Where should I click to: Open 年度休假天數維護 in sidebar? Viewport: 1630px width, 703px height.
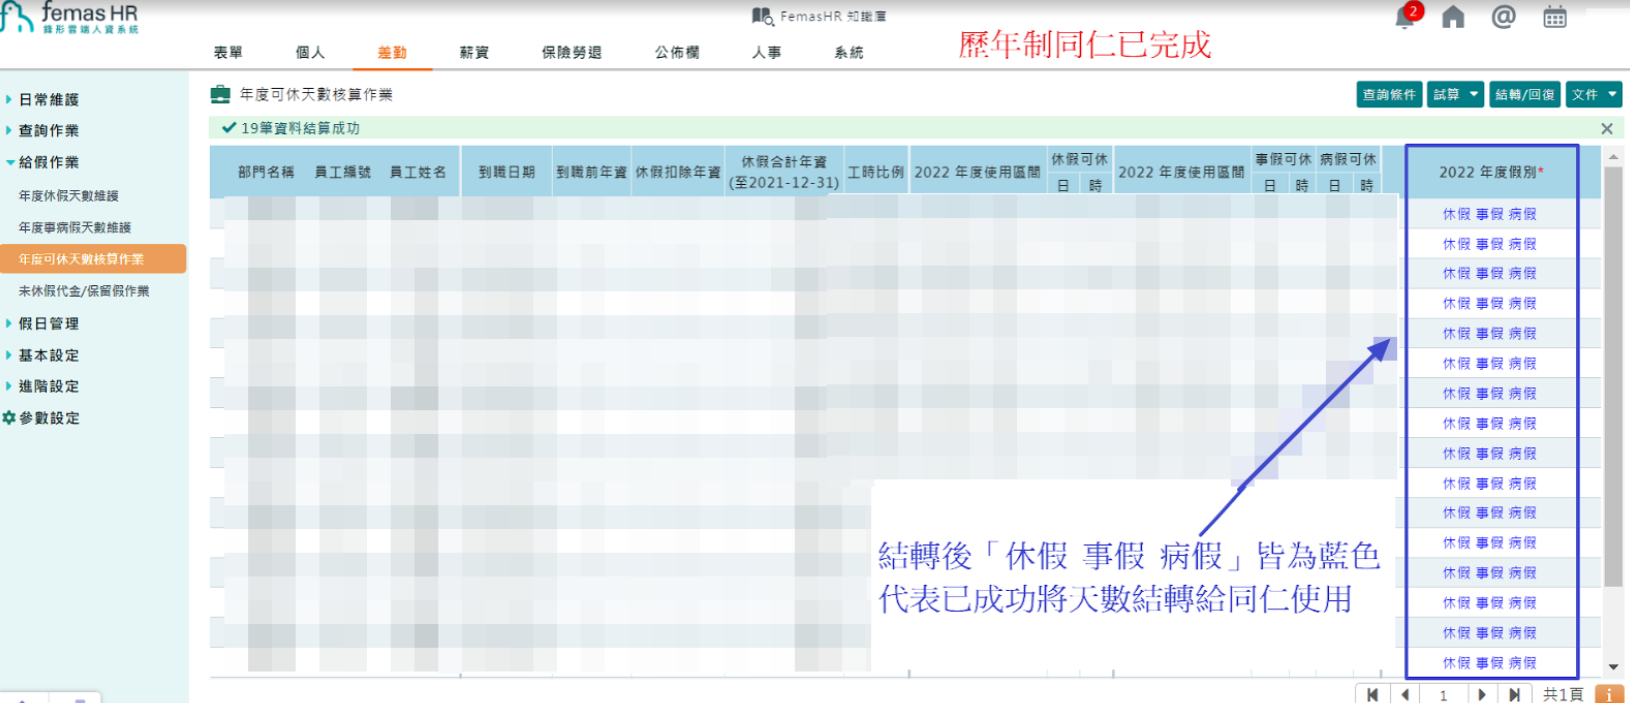click(x=68, y=196)
